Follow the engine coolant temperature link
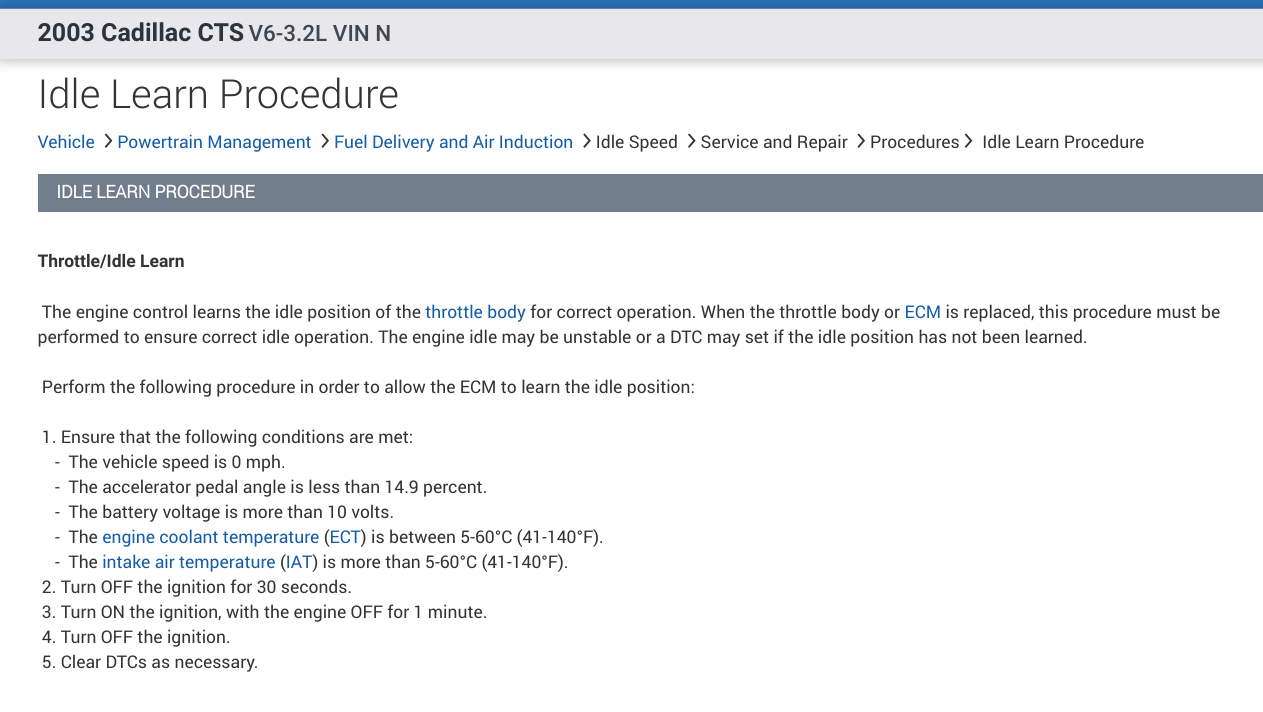Viewport: 1263px width, 712px height. click(x=210, y=537)
